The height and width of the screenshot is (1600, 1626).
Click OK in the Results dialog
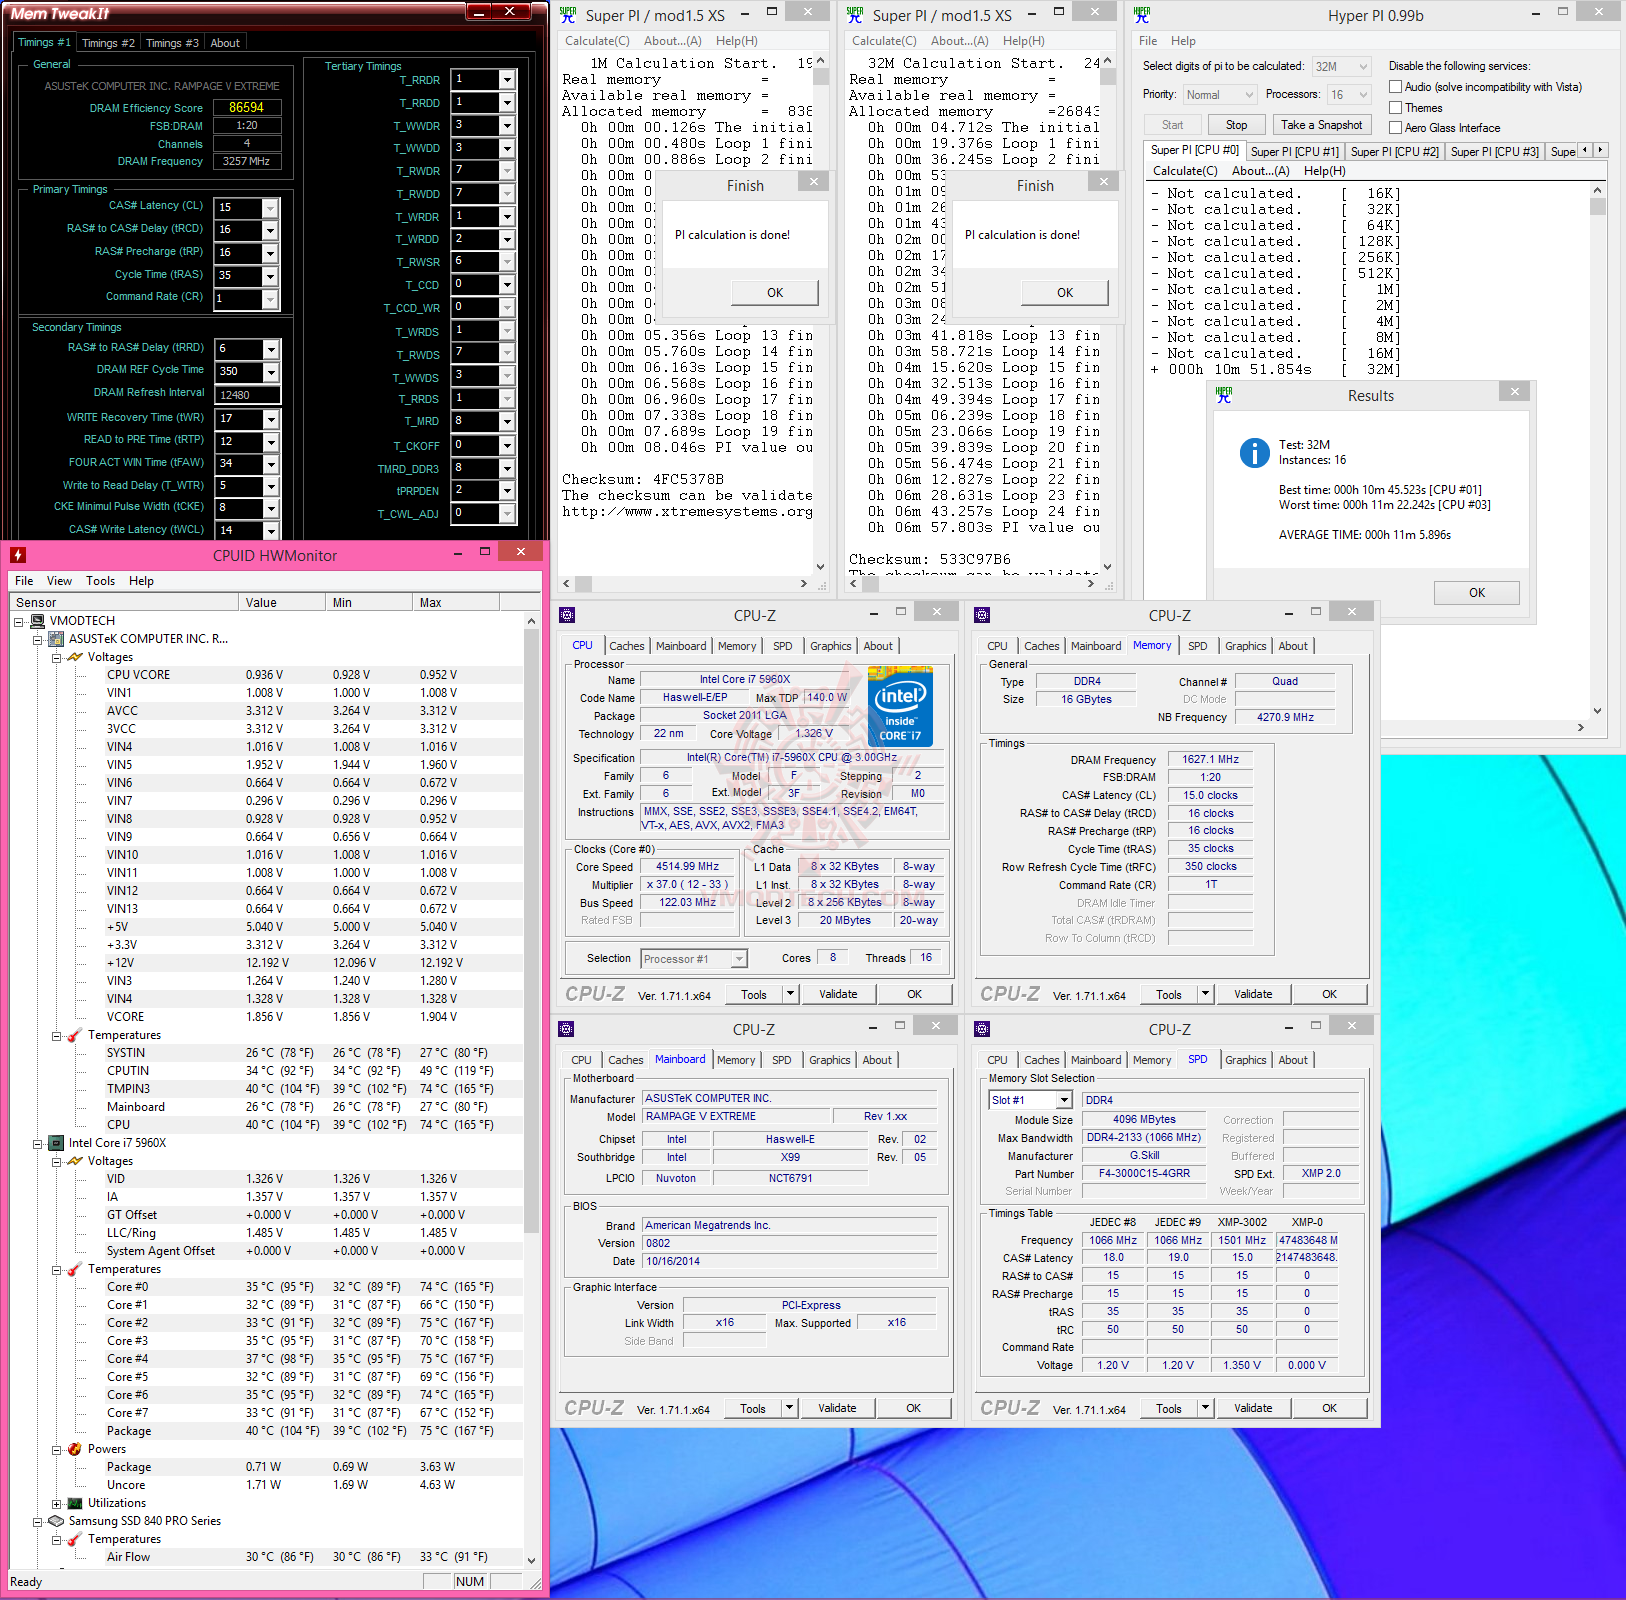coord(1476,593)
